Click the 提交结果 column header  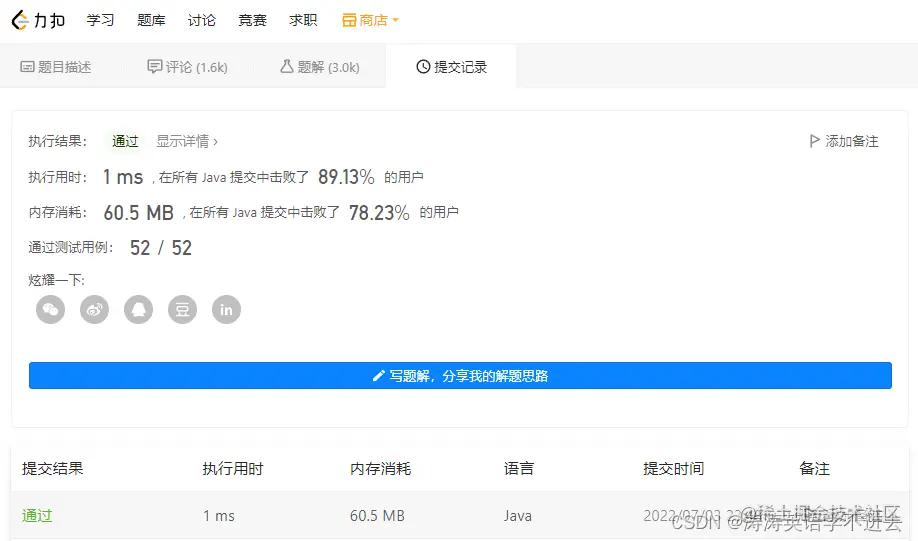[53, 468]
